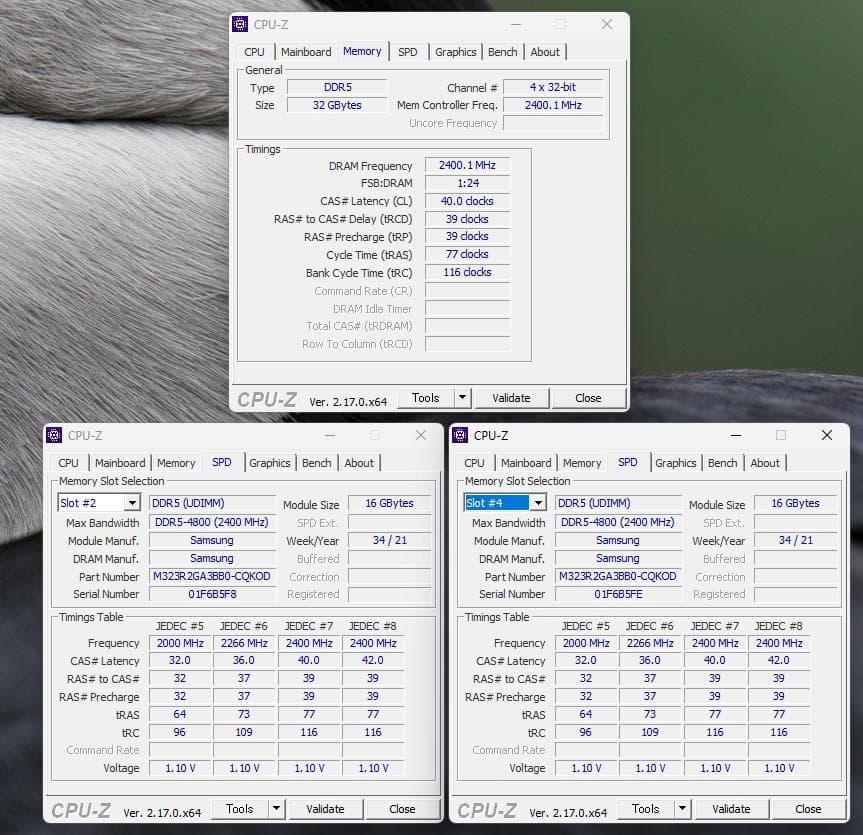Viewport: 863px width, 835px height.
Task: Click serial number 01F6B5F8 in Slot #2 window
Action: coord(212,594)
